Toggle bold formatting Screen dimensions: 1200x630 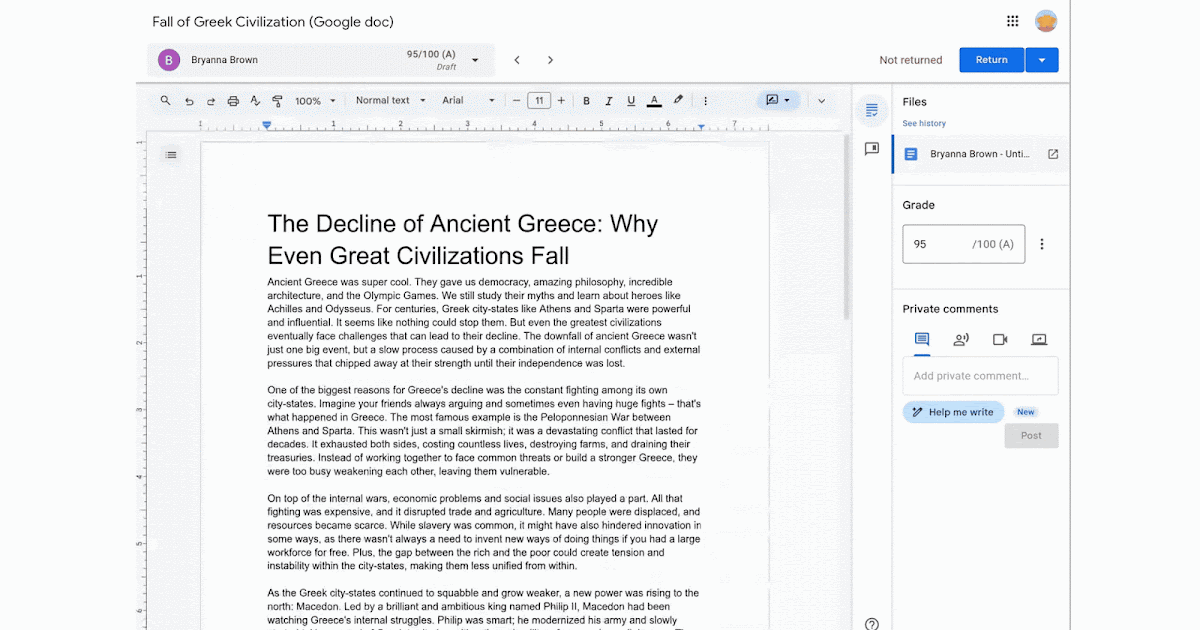[x=586, y=101]
